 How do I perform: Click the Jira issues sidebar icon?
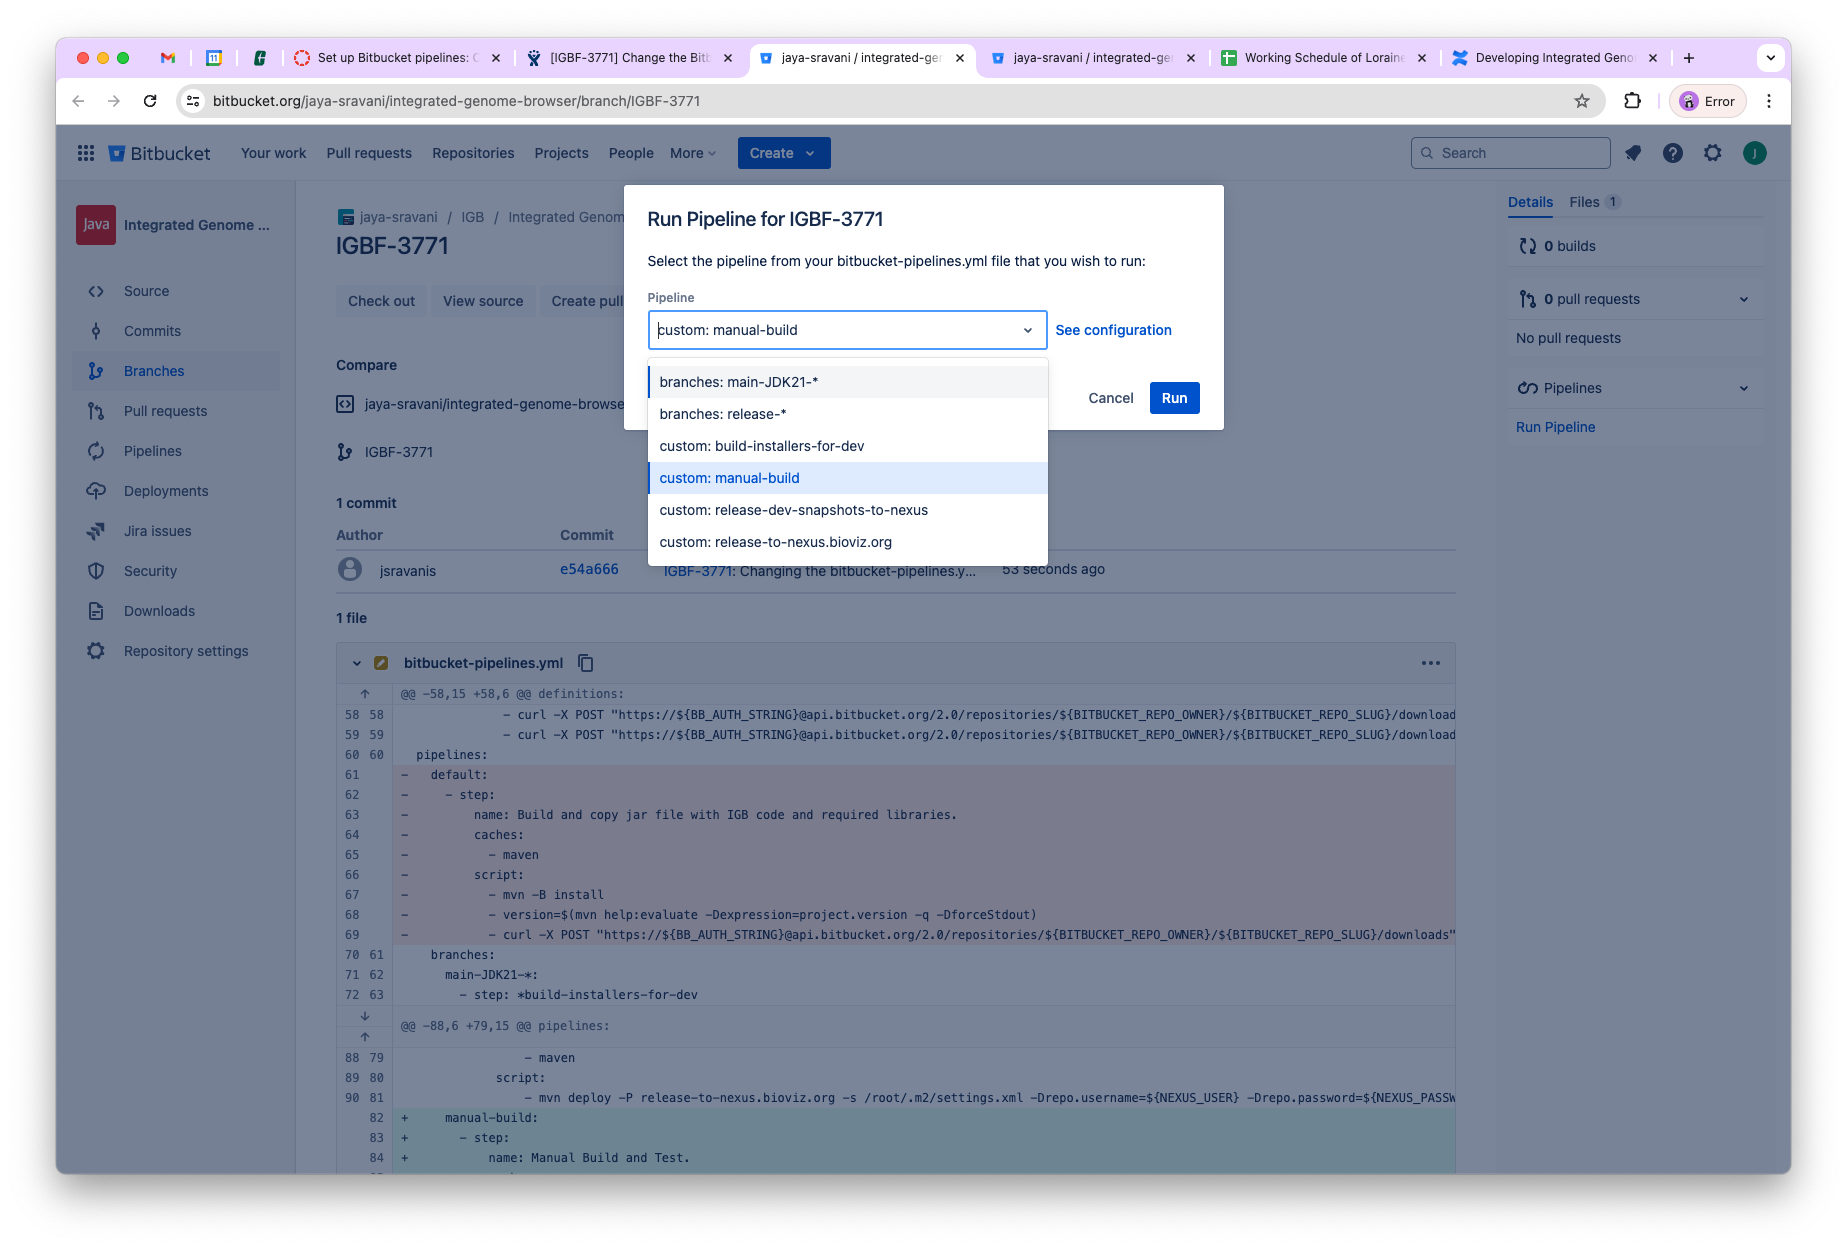(96, 531)
